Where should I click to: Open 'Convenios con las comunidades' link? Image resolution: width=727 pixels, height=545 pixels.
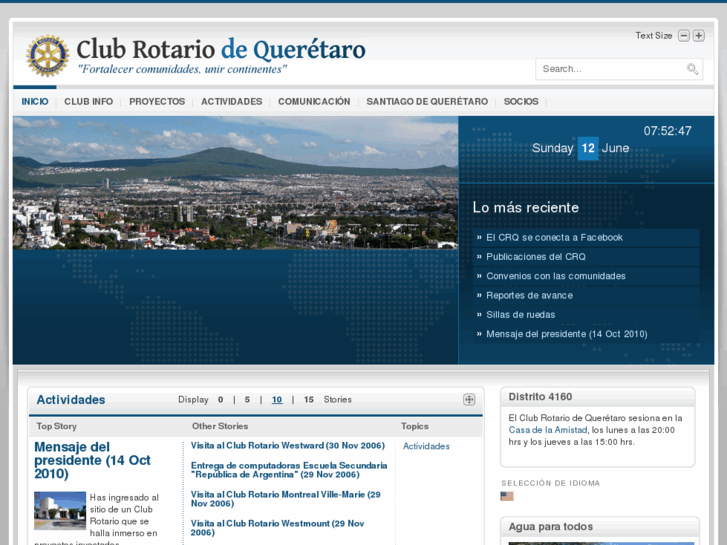coord(556,276)
